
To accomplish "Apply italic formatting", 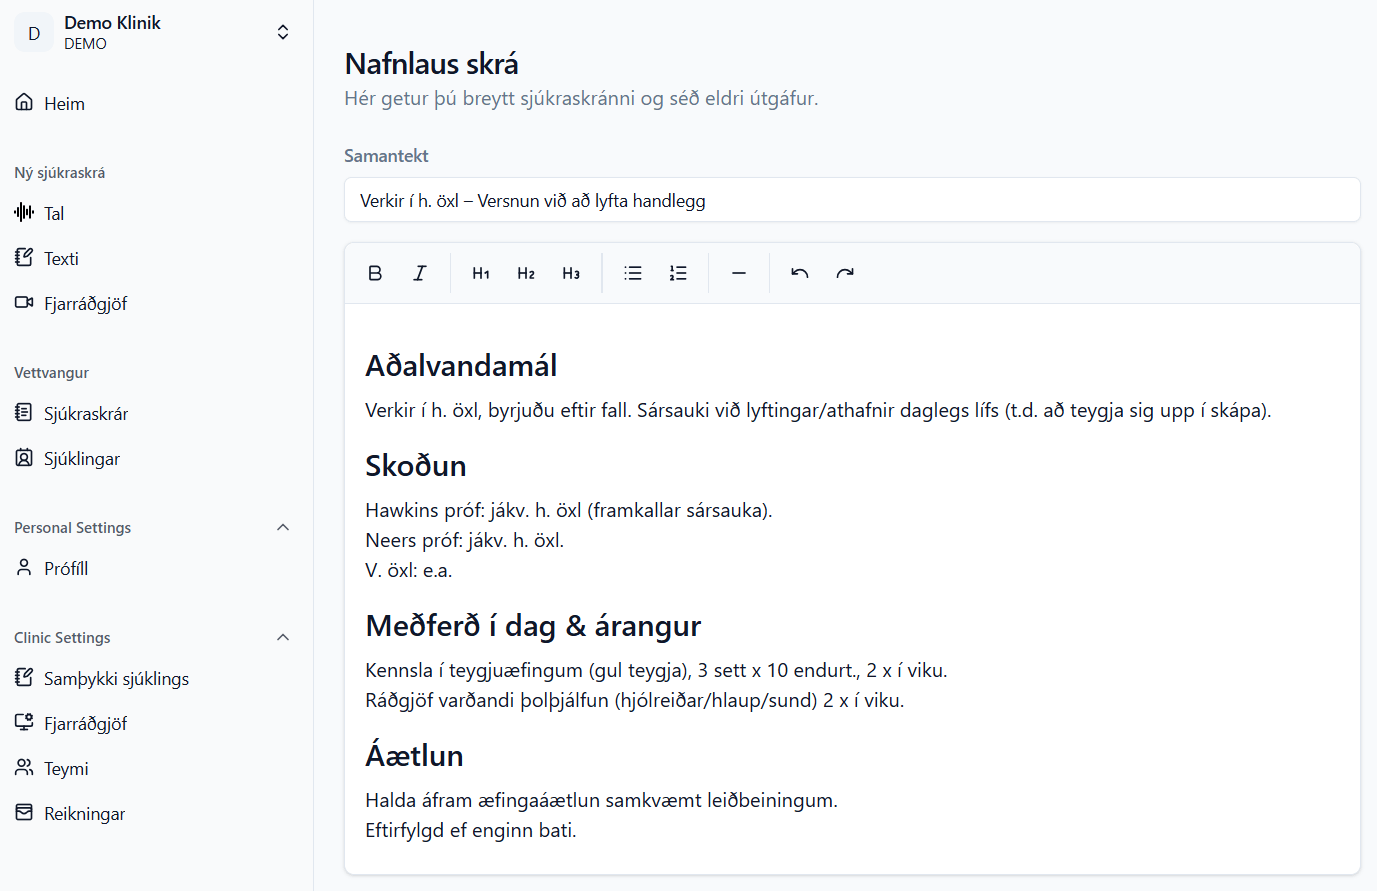I will 420,272.
